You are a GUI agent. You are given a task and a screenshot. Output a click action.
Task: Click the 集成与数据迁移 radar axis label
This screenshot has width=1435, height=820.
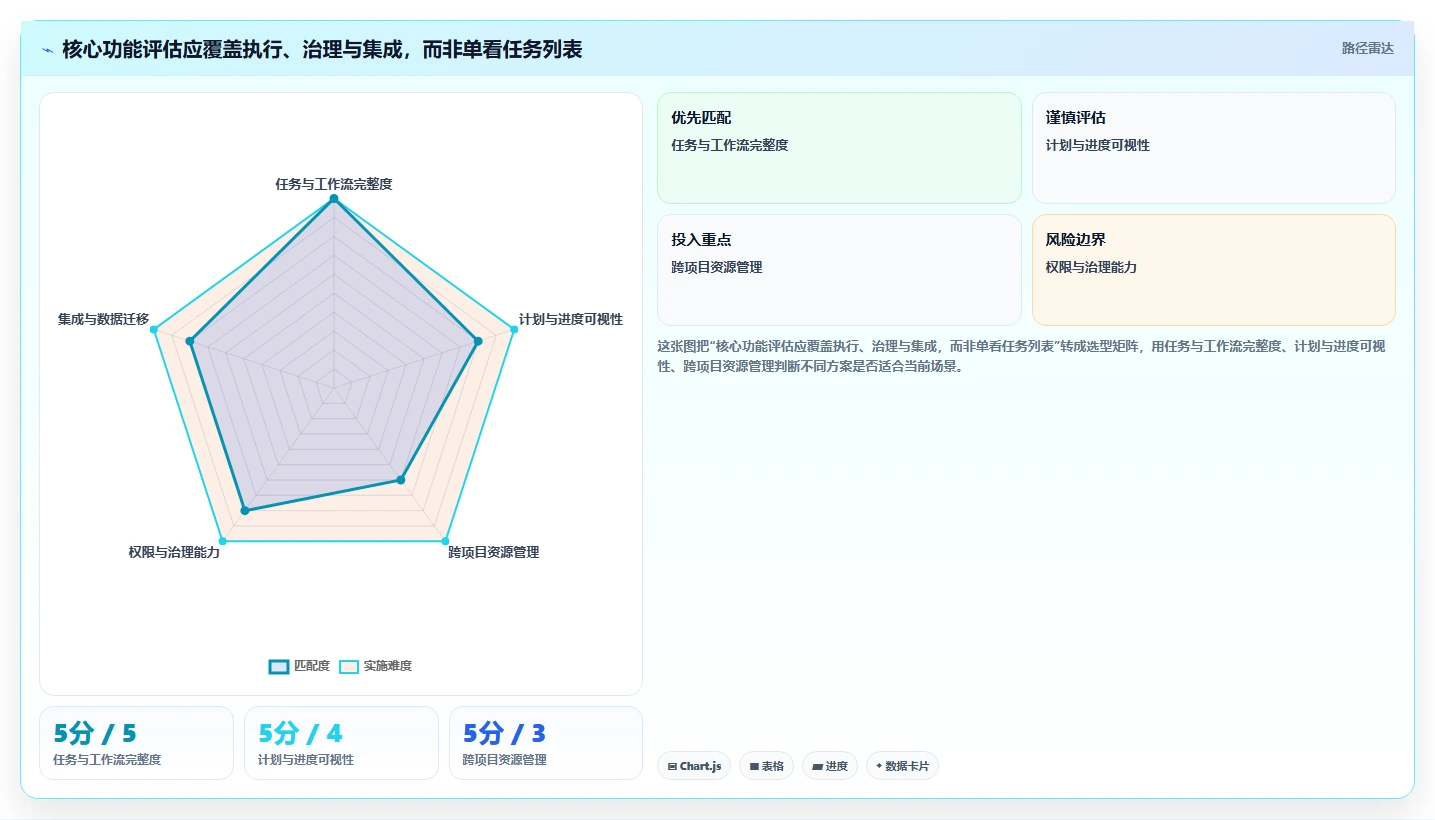click(103, 319)
